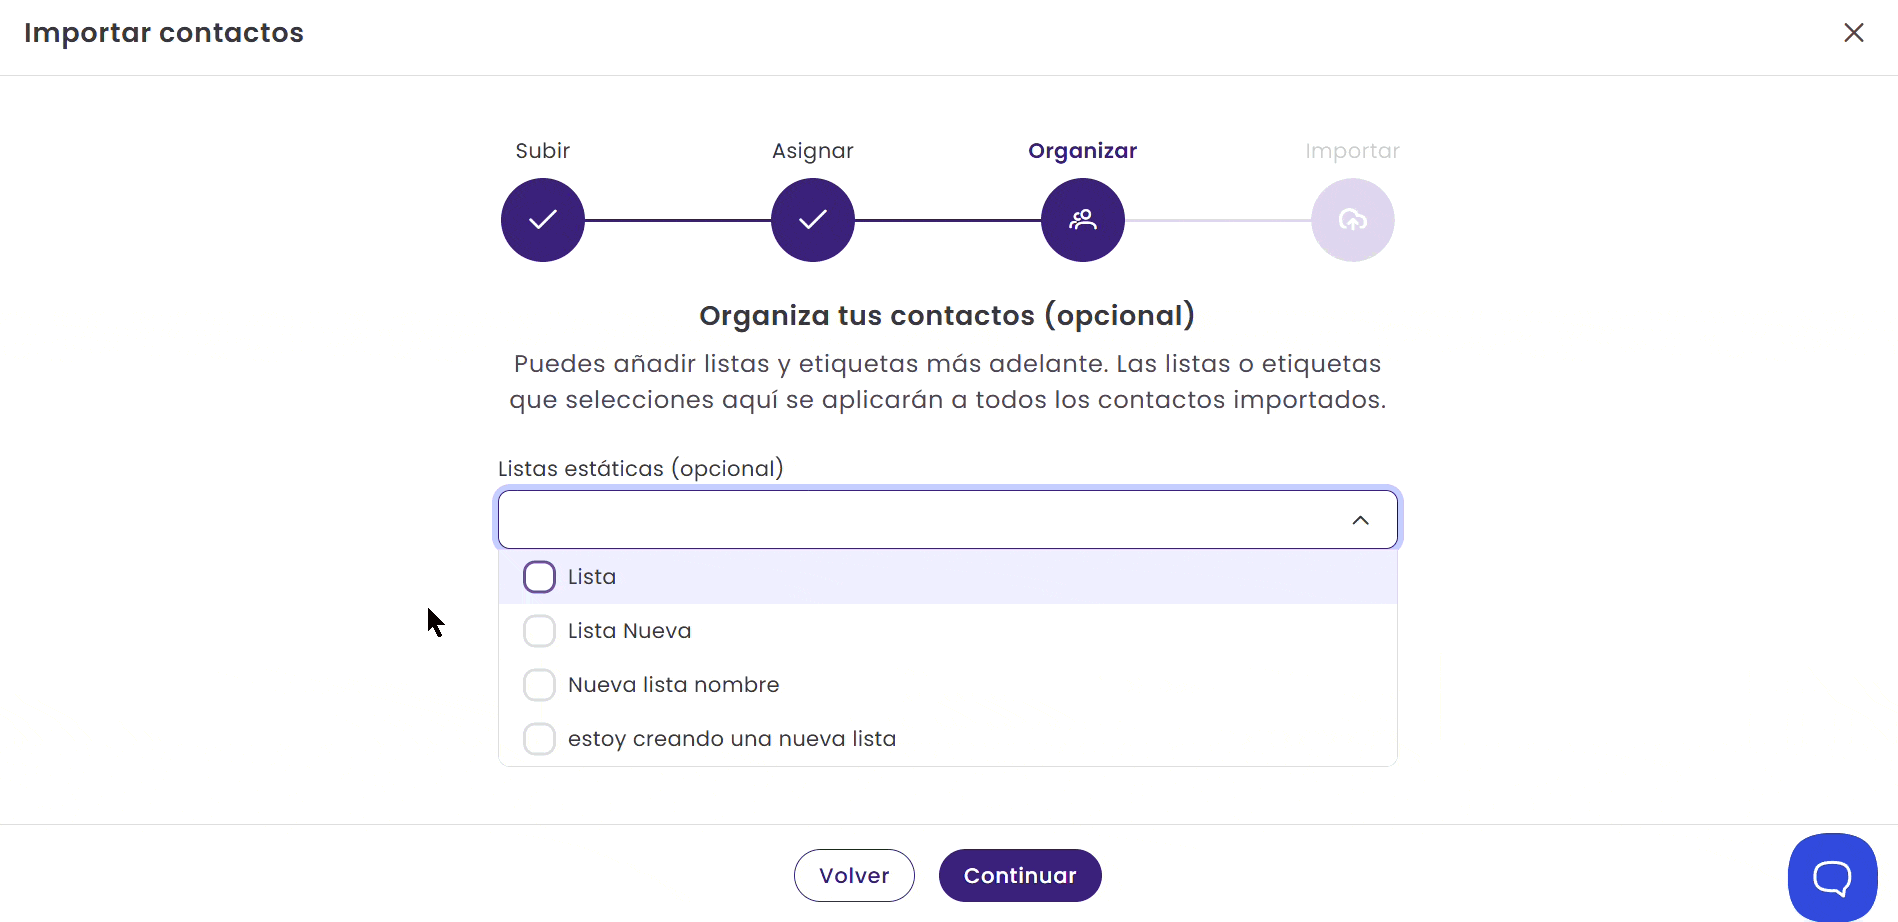Select the Importar step label
1898x922 pixels.
pyautogui.click(x=1352, y=151)
